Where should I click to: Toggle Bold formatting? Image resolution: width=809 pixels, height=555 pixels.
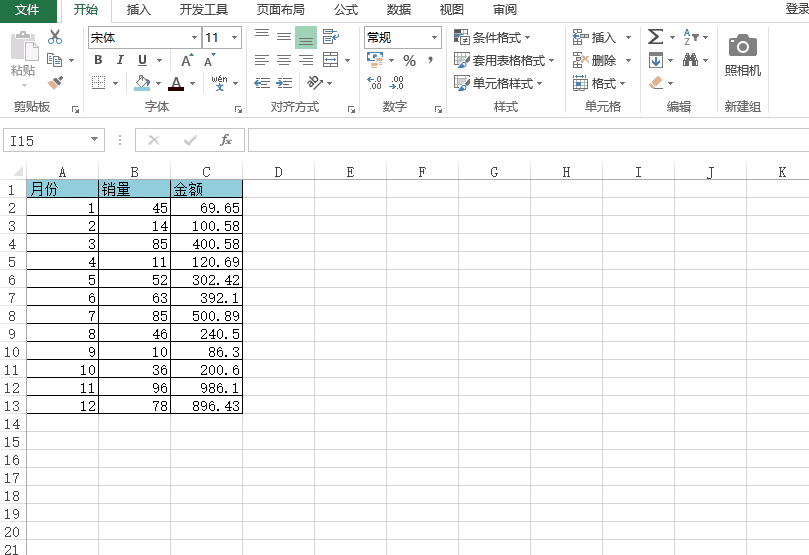pos(99,60)
